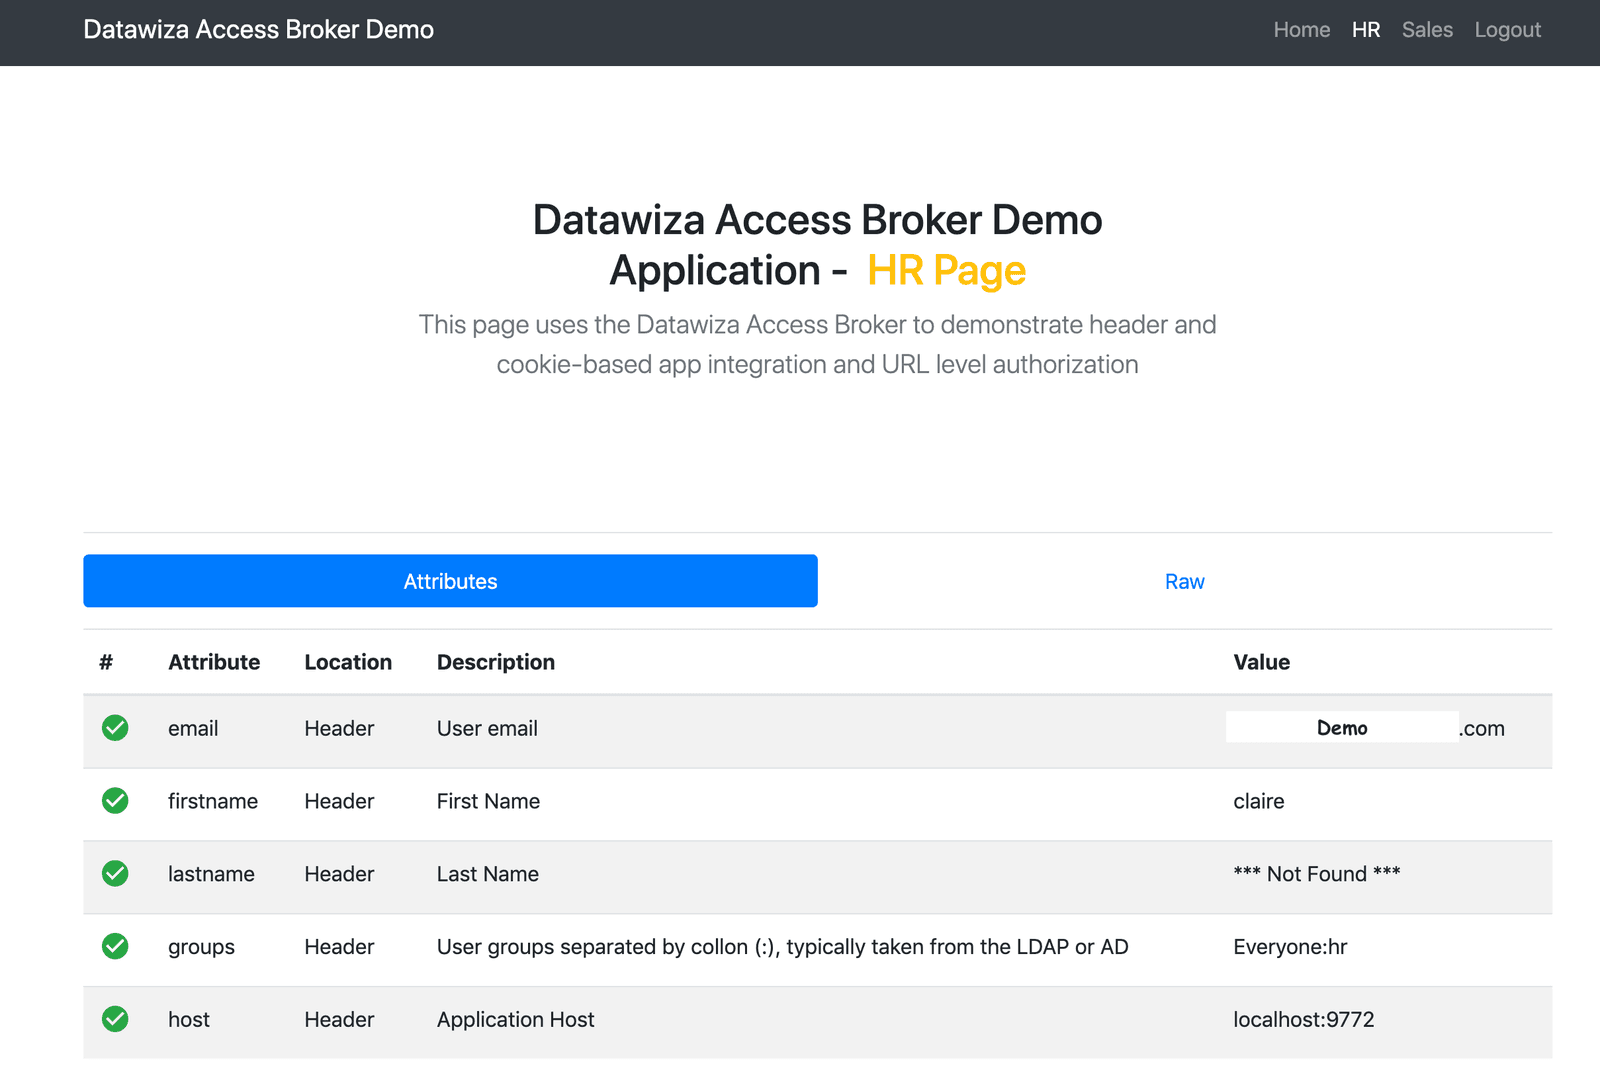Click the page subtitle about header integration
This screenshot has height=1085, width=1600.
coord(817,344)
